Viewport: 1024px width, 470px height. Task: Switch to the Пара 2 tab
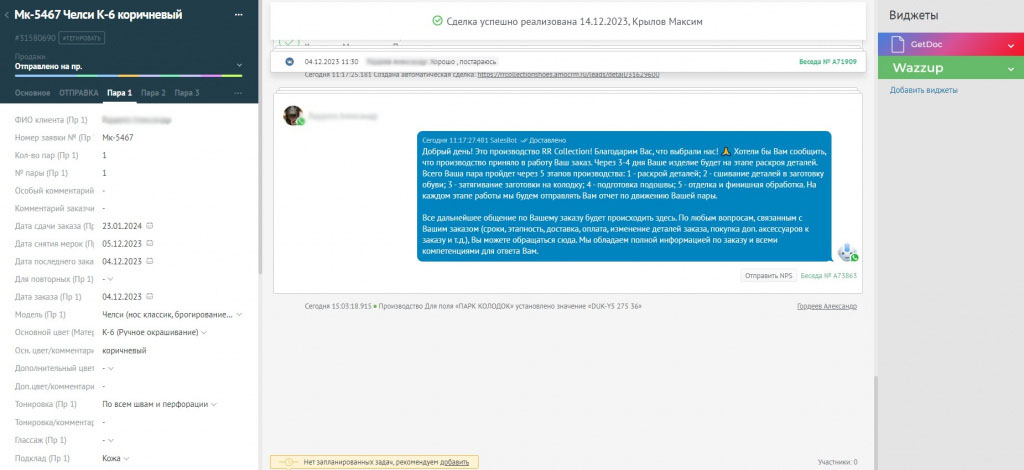point(153,93)
